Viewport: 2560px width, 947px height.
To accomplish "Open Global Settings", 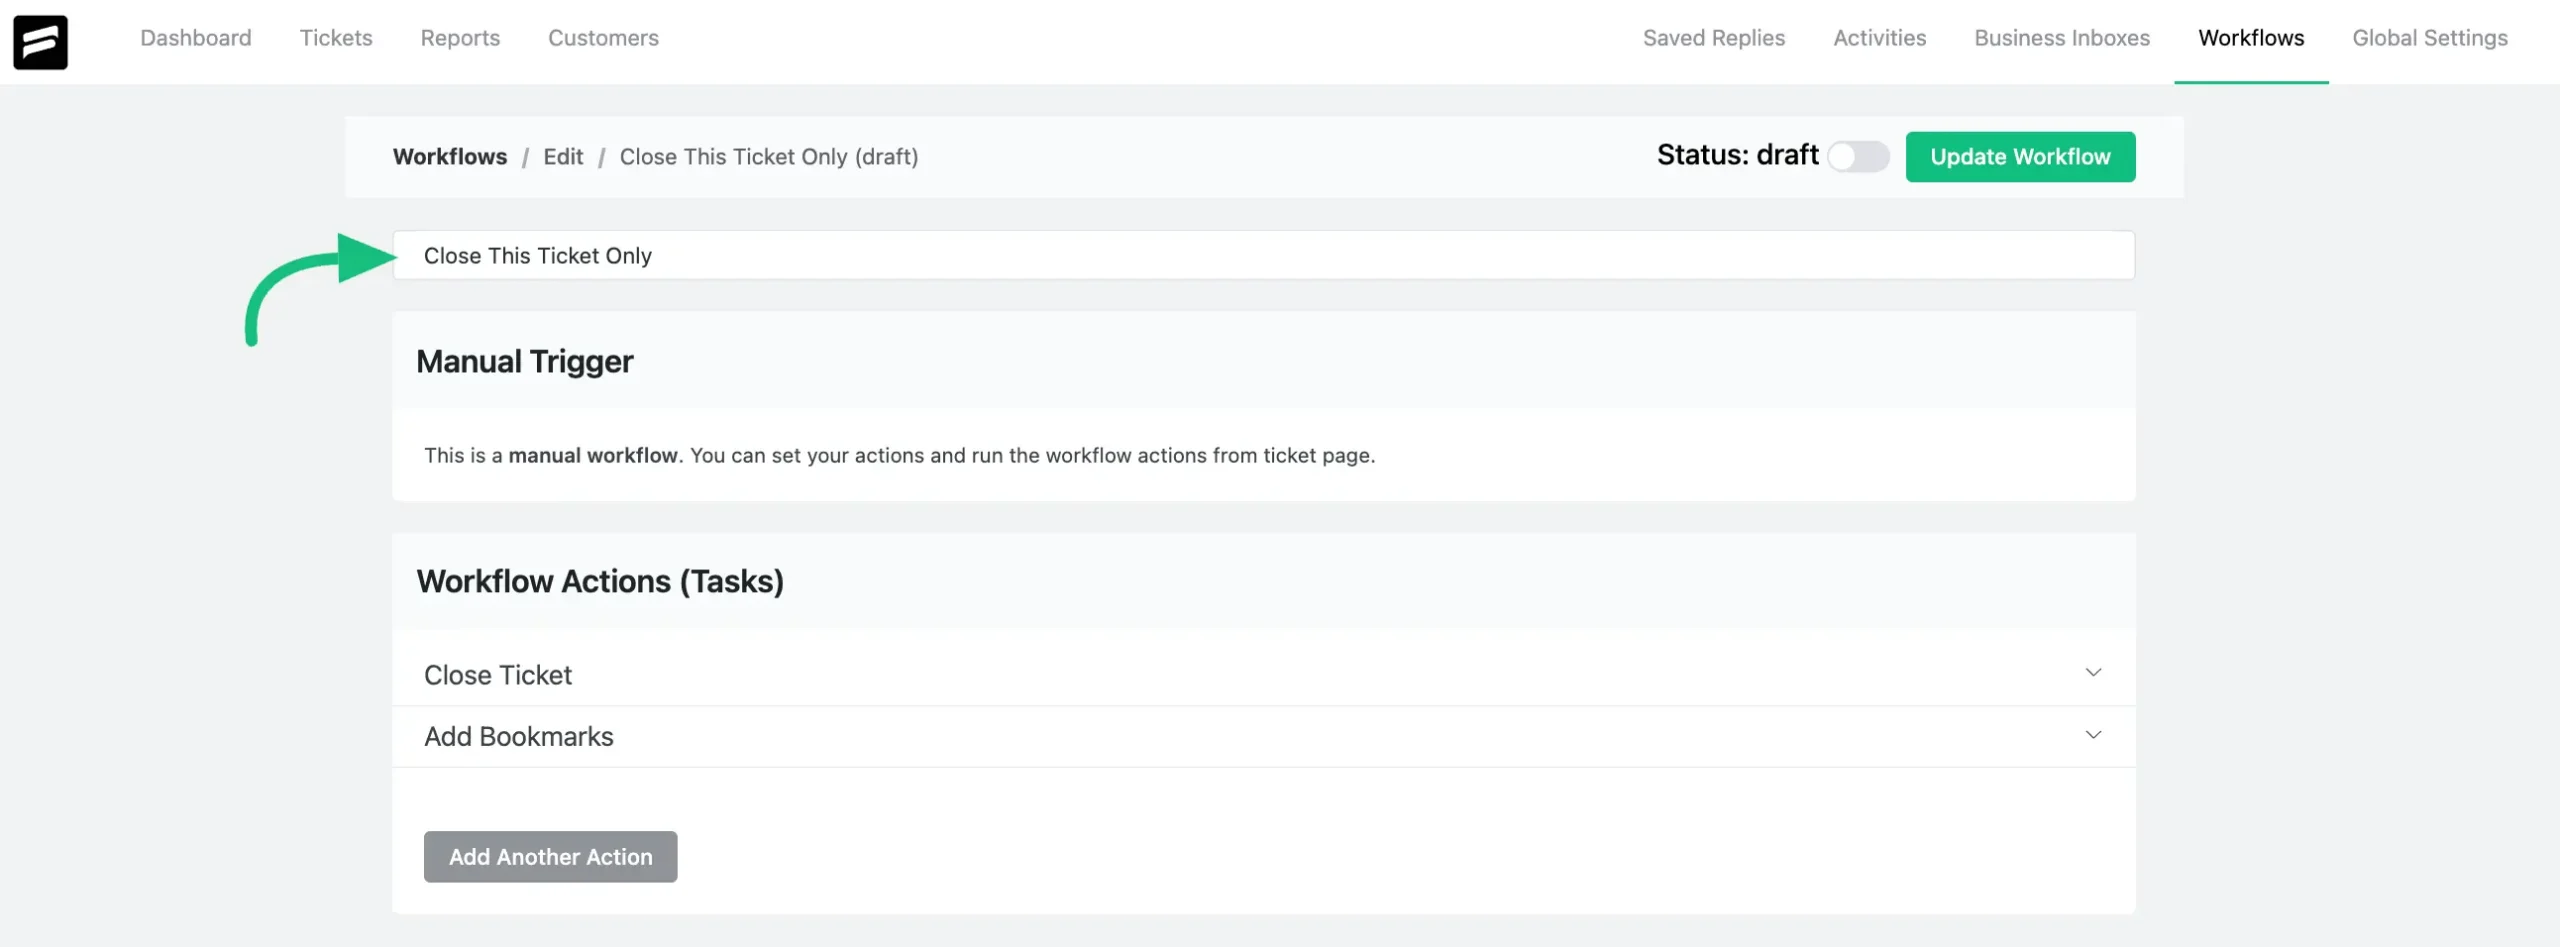I will [2430, 38].
